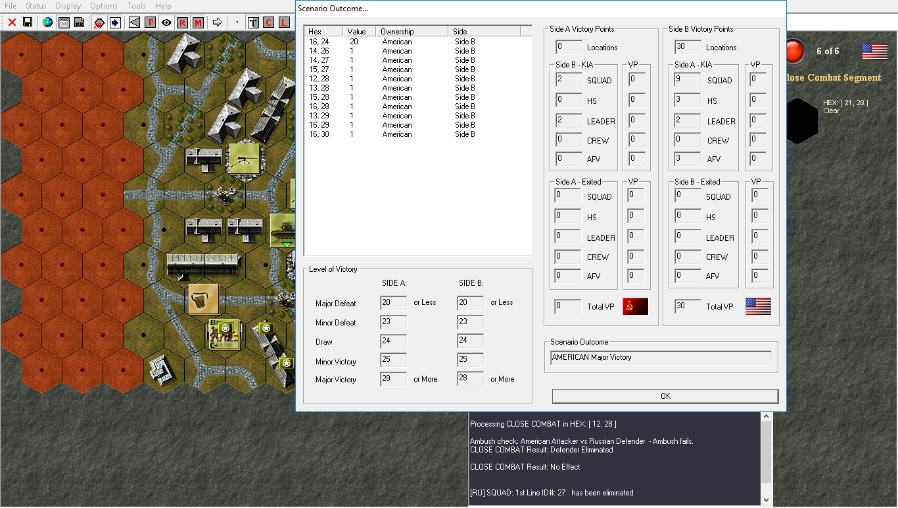Click the red hex icon in the toolbar
Viewport: 898px width, 508px height.
coord(99,22)
